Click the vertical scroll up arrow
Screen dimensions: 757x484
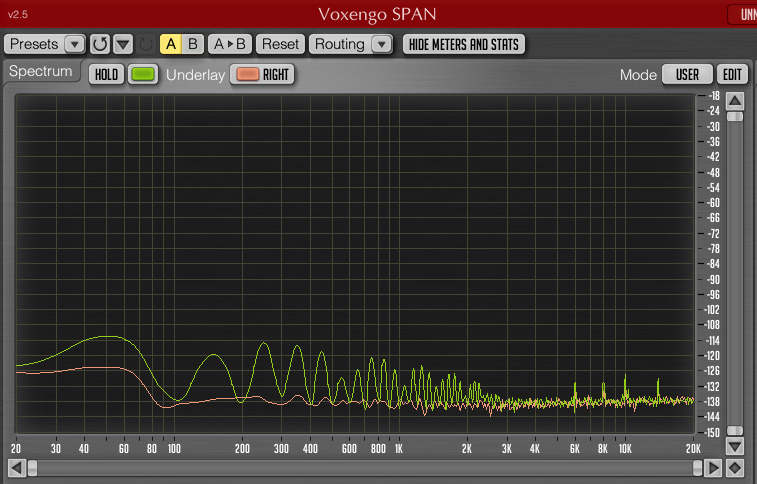point(735,100)
